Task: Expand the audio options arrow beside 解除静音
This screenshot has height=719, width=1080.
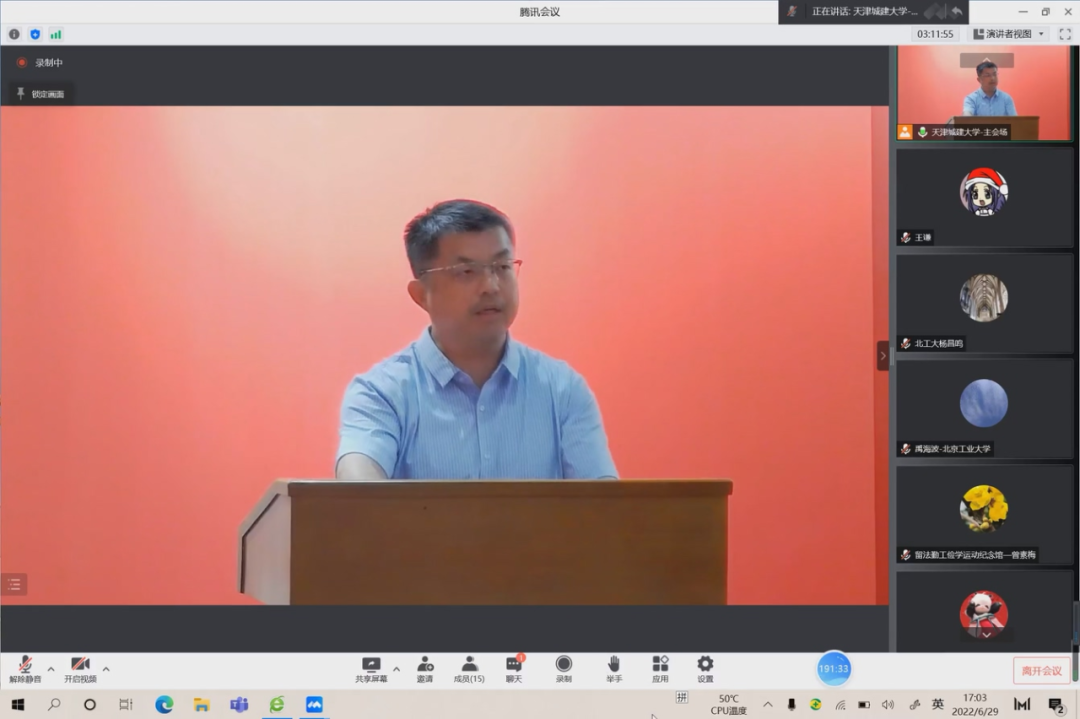Action: click(x=51, y=669)
